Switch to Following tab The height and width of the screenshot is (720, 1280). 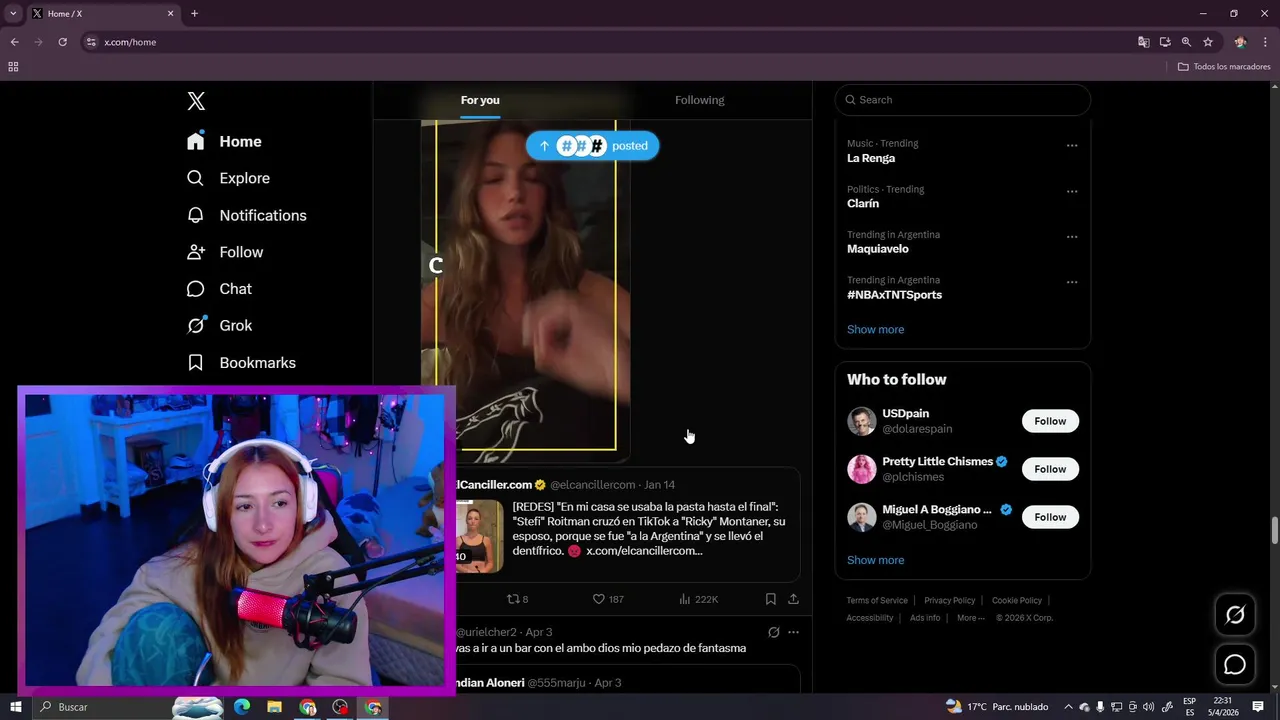coord(700,100)
